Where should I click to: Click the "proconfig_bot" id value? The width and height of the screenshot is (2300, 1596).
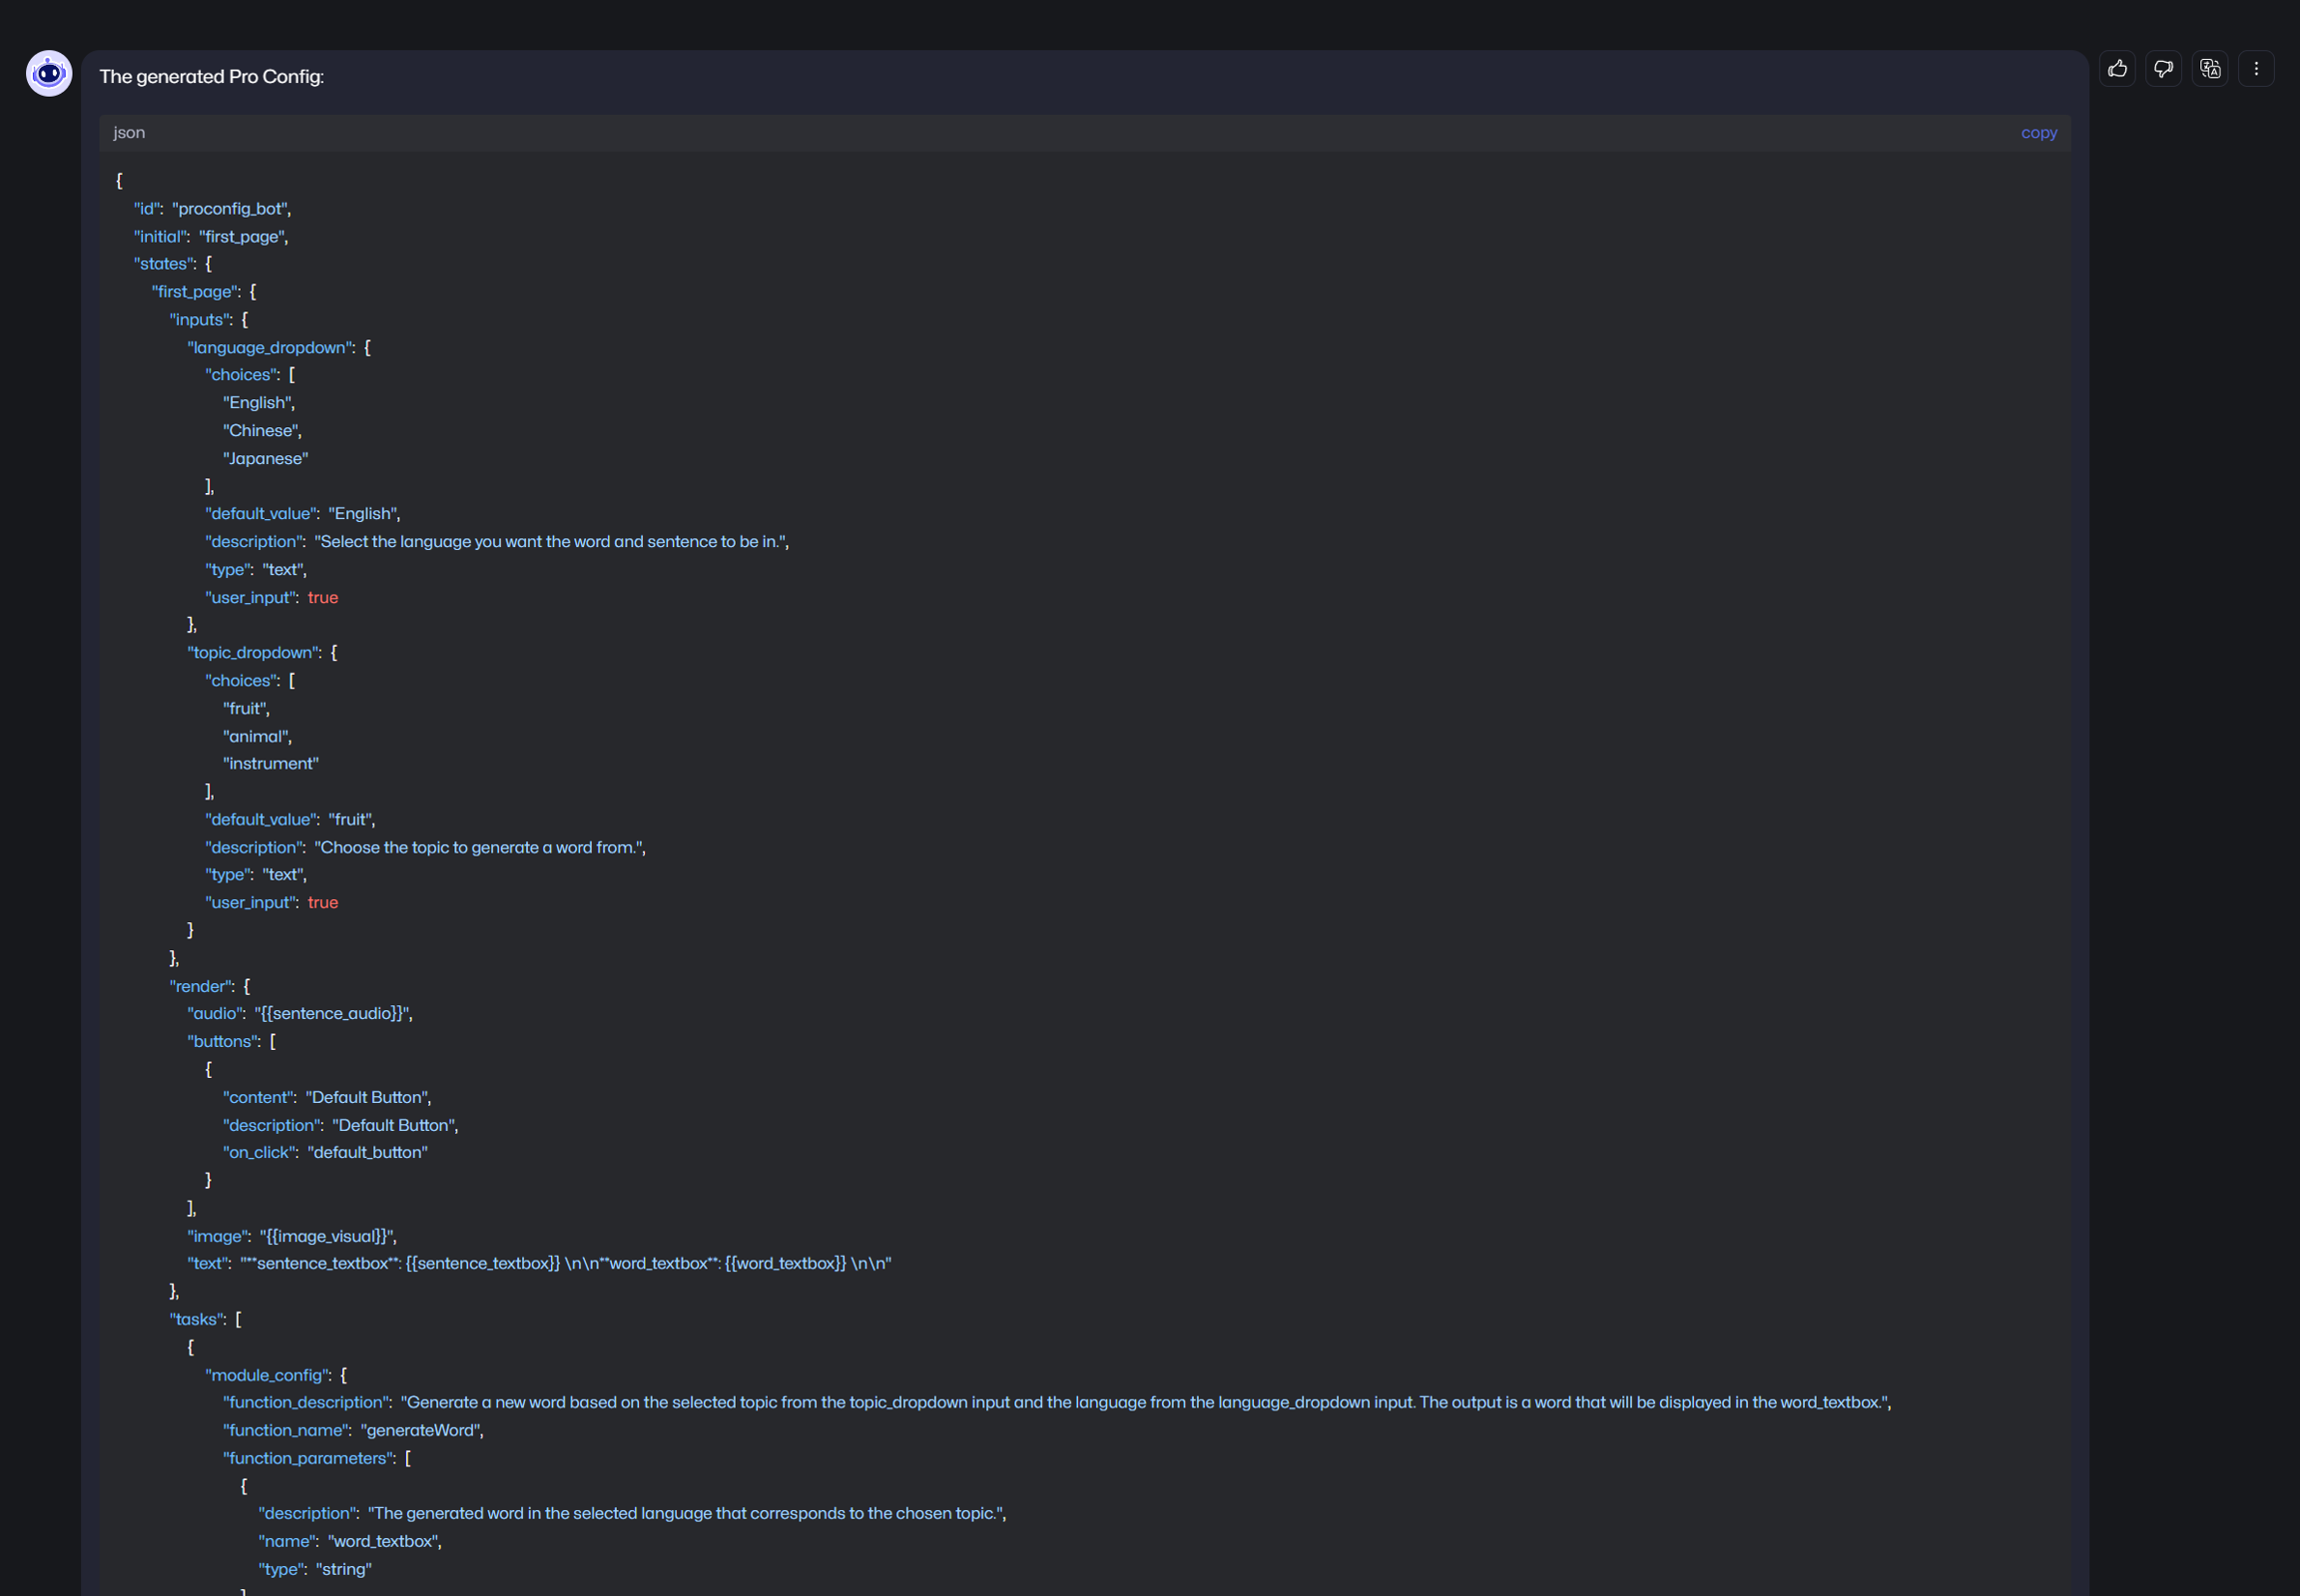tap(231, 209)
